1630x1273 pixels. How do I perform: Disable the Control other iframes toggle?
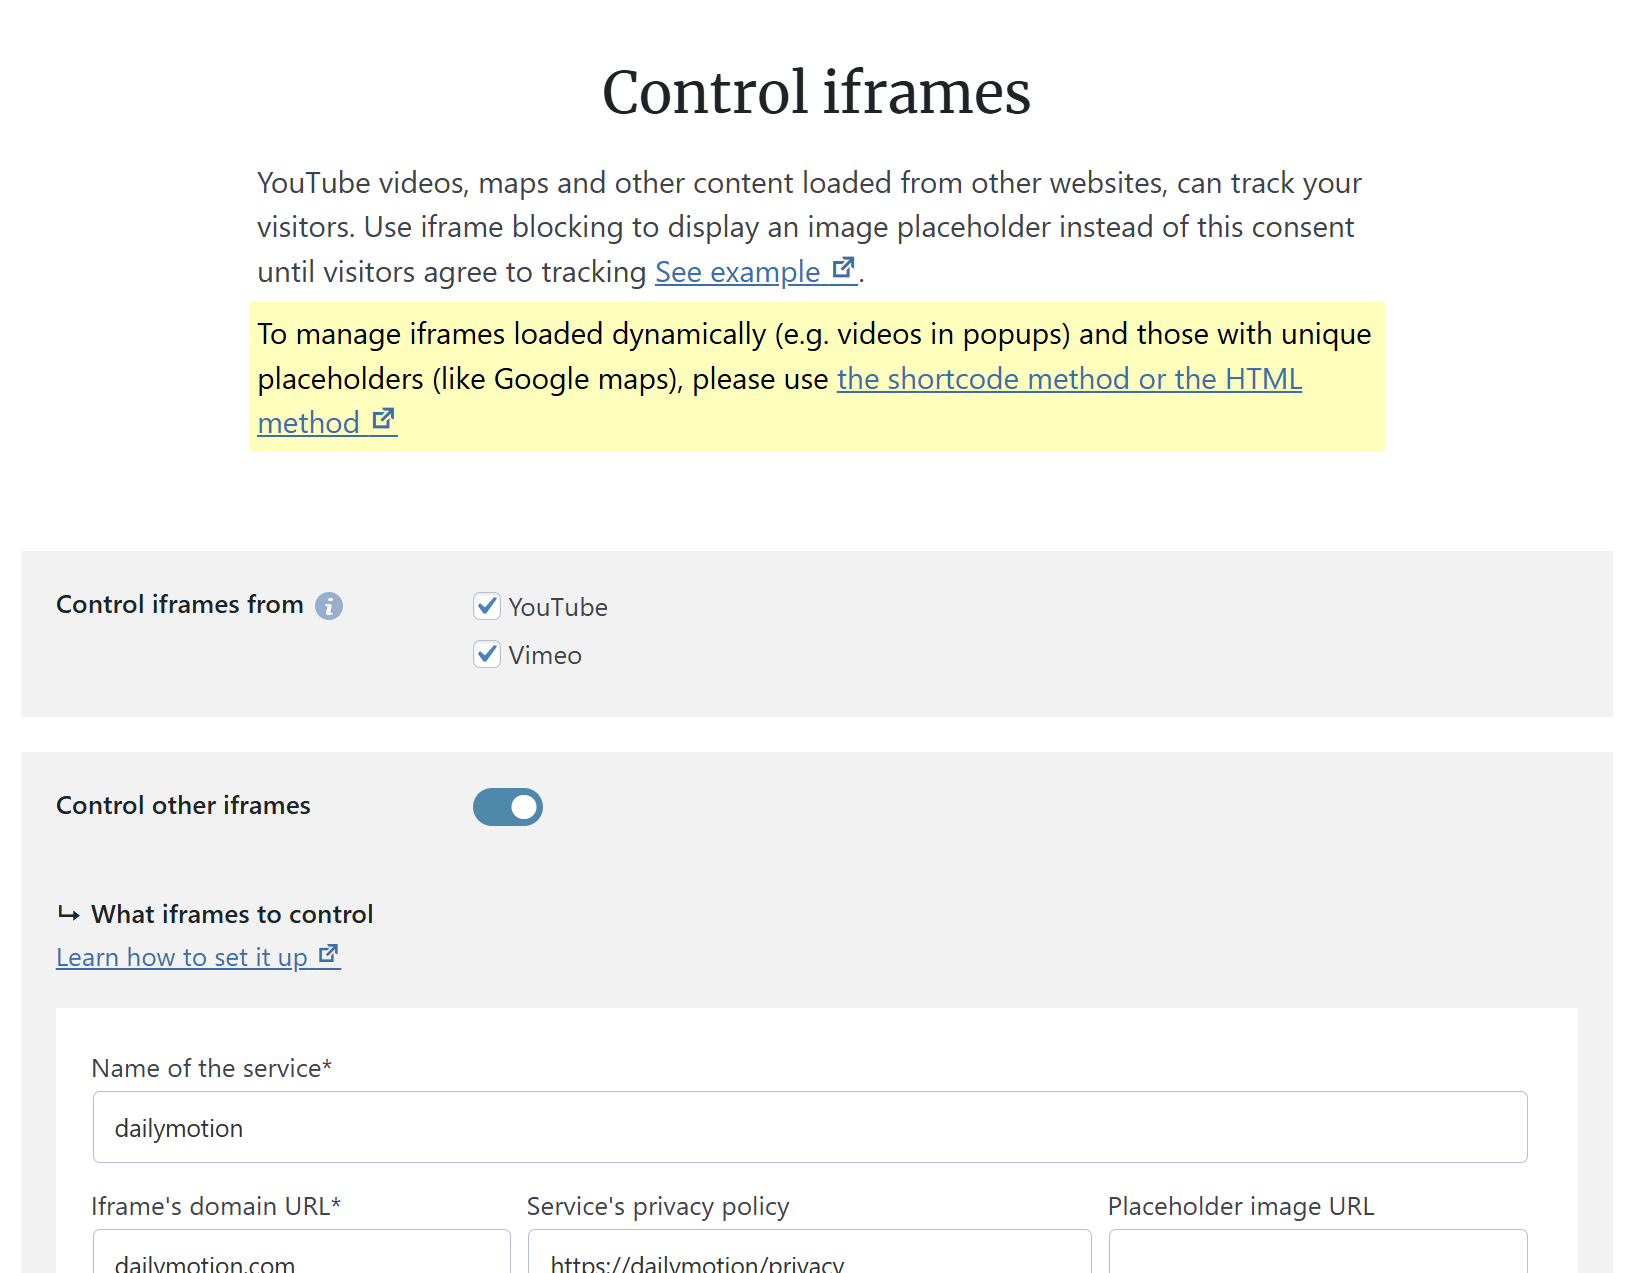click(x=508, y=807)
